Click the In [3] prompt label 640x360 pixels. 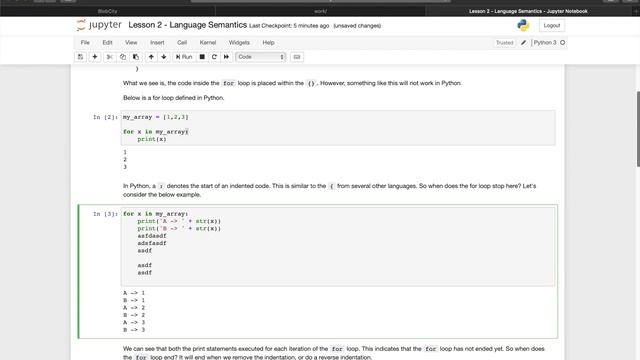click(105, 214)
